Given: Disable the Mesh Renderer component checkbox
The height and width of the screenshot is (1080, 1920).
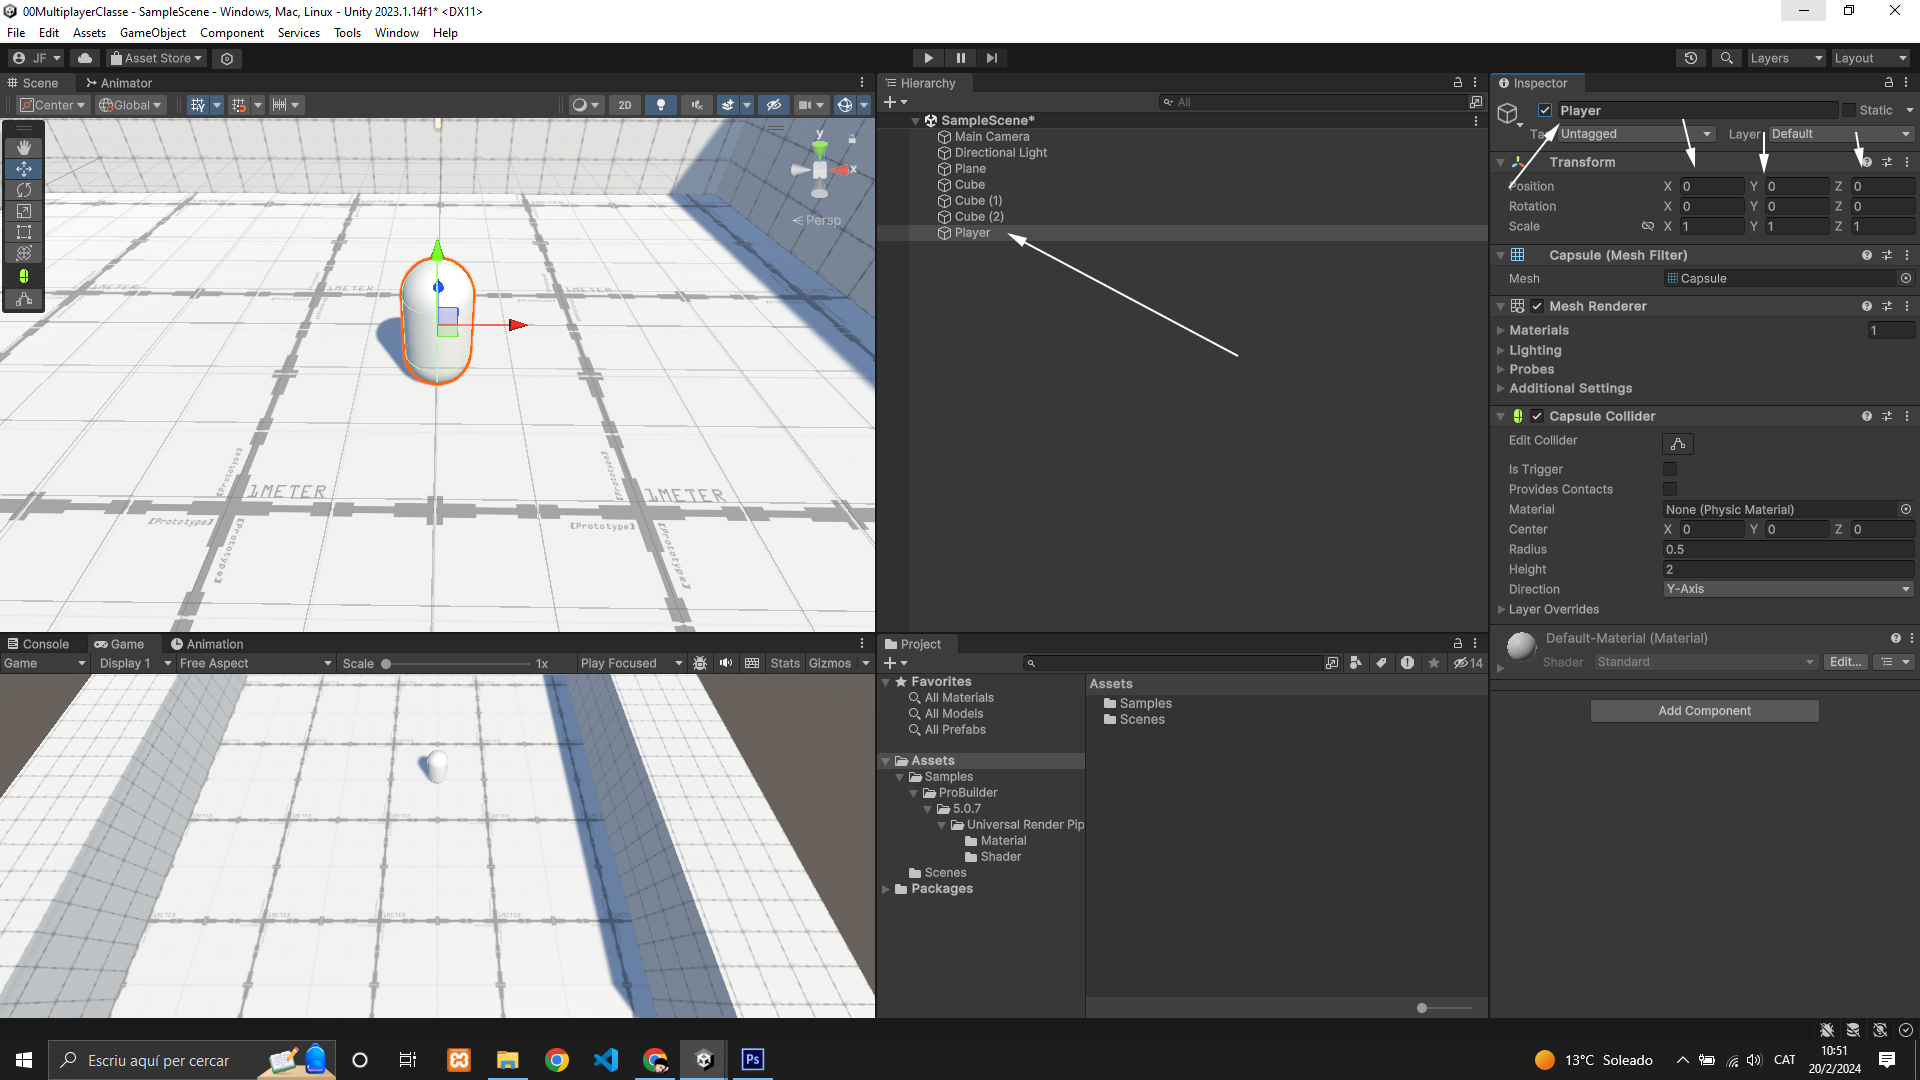Looking at the screenshot, I should 1537,306.
